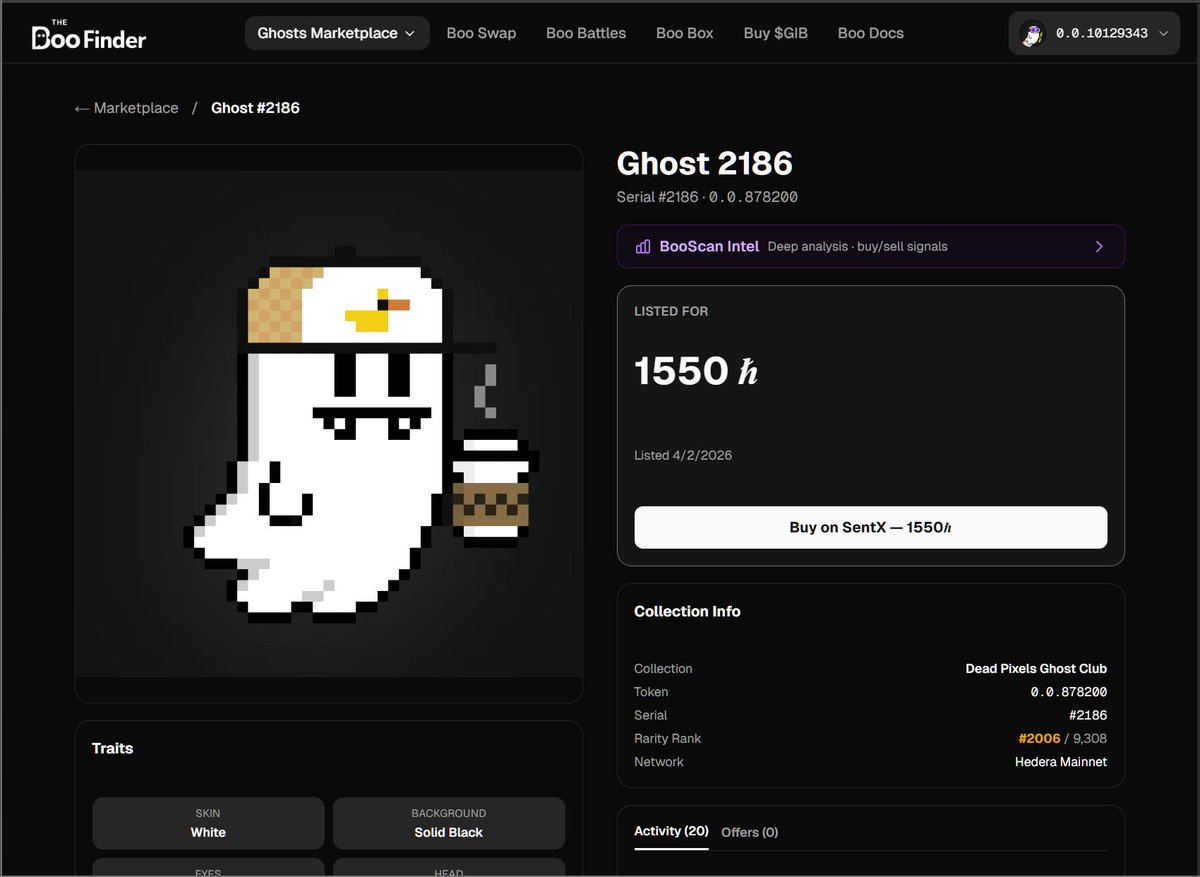This screenshot has width=1200, height=877.
Task: Open Boo Docs
Action: coord(871,33)
